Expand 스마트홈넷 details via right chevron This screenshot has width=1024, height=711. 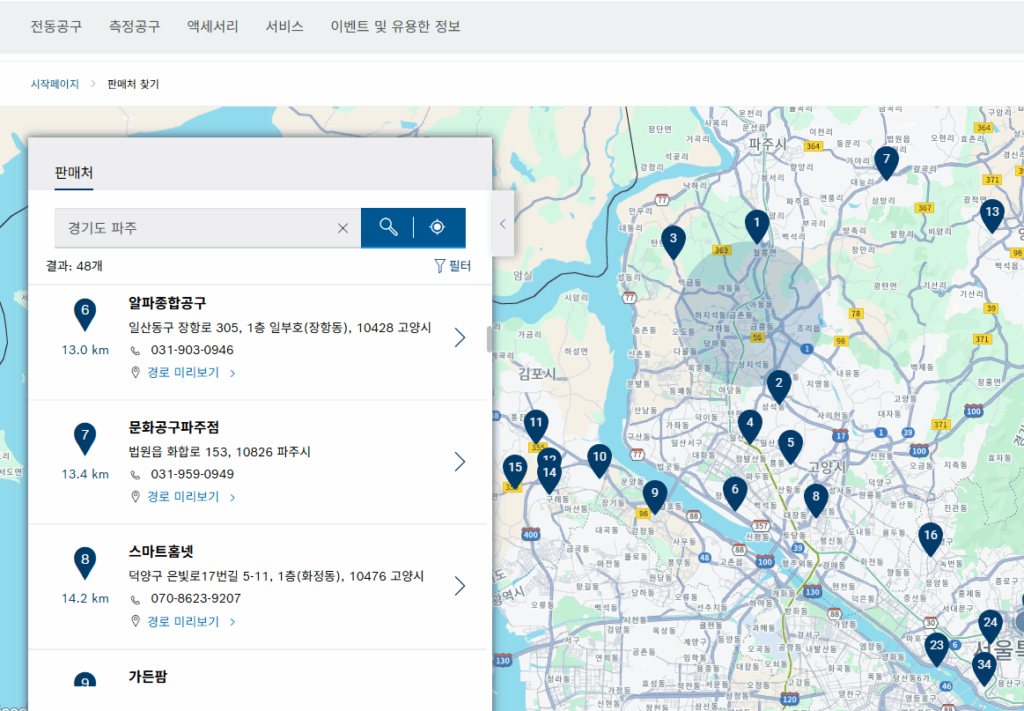pos(460,586)
